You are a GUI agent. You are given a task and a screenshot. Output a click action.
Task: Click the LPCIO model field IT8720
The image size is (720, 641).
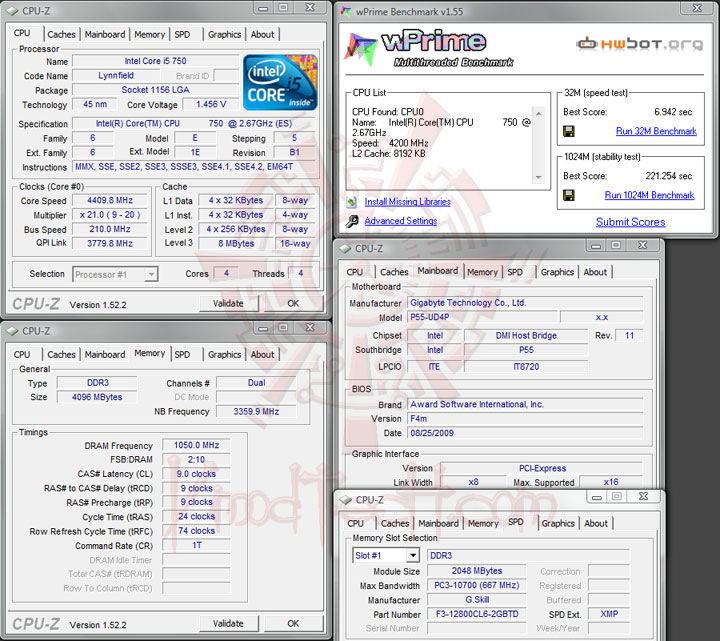pos(526,367)
